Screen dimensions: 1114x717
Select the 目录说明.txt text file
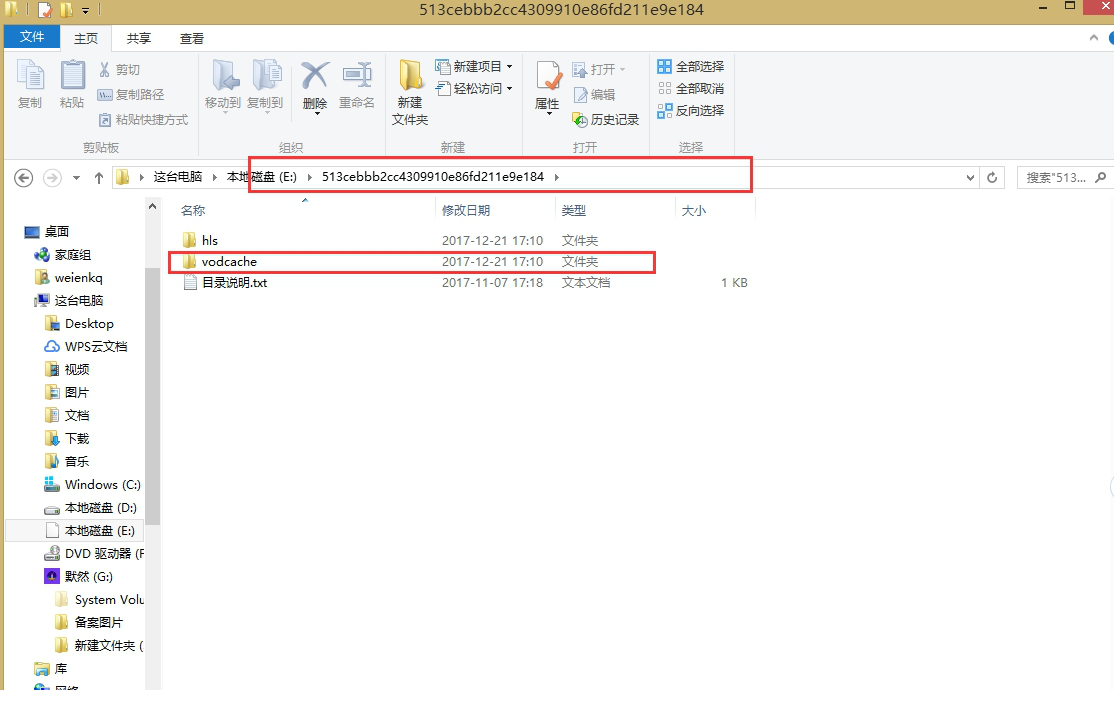pyautogui.click(x=234, y=283)
